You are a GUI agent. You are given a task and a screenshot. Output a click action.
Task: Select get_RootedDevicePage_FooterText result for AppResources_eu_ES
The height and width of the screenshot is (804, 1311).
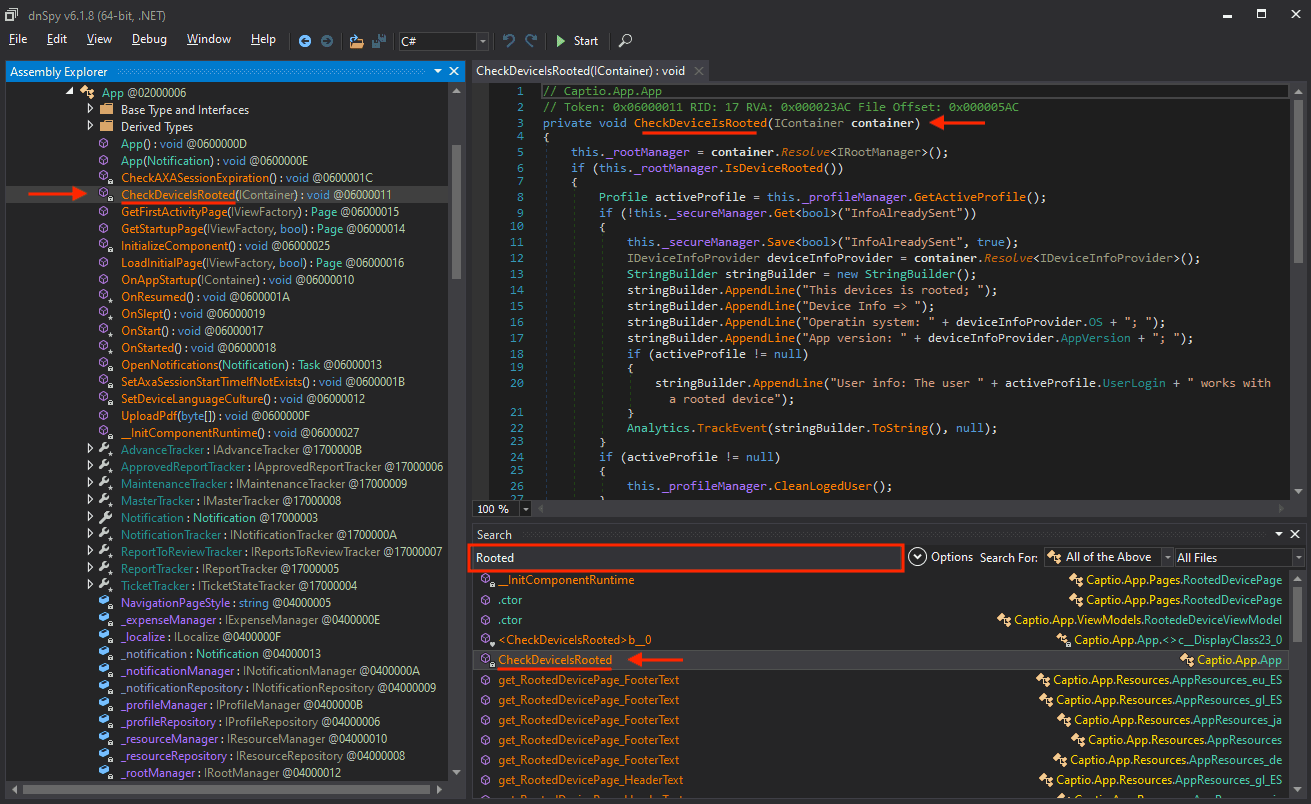click(x=588, y=679)
